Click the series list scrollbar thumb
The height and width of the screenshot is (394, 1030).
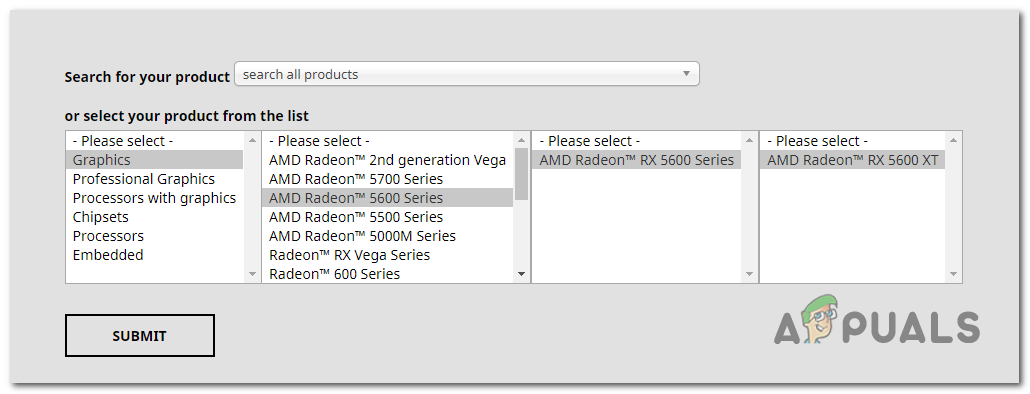click(x=522, y=173)
